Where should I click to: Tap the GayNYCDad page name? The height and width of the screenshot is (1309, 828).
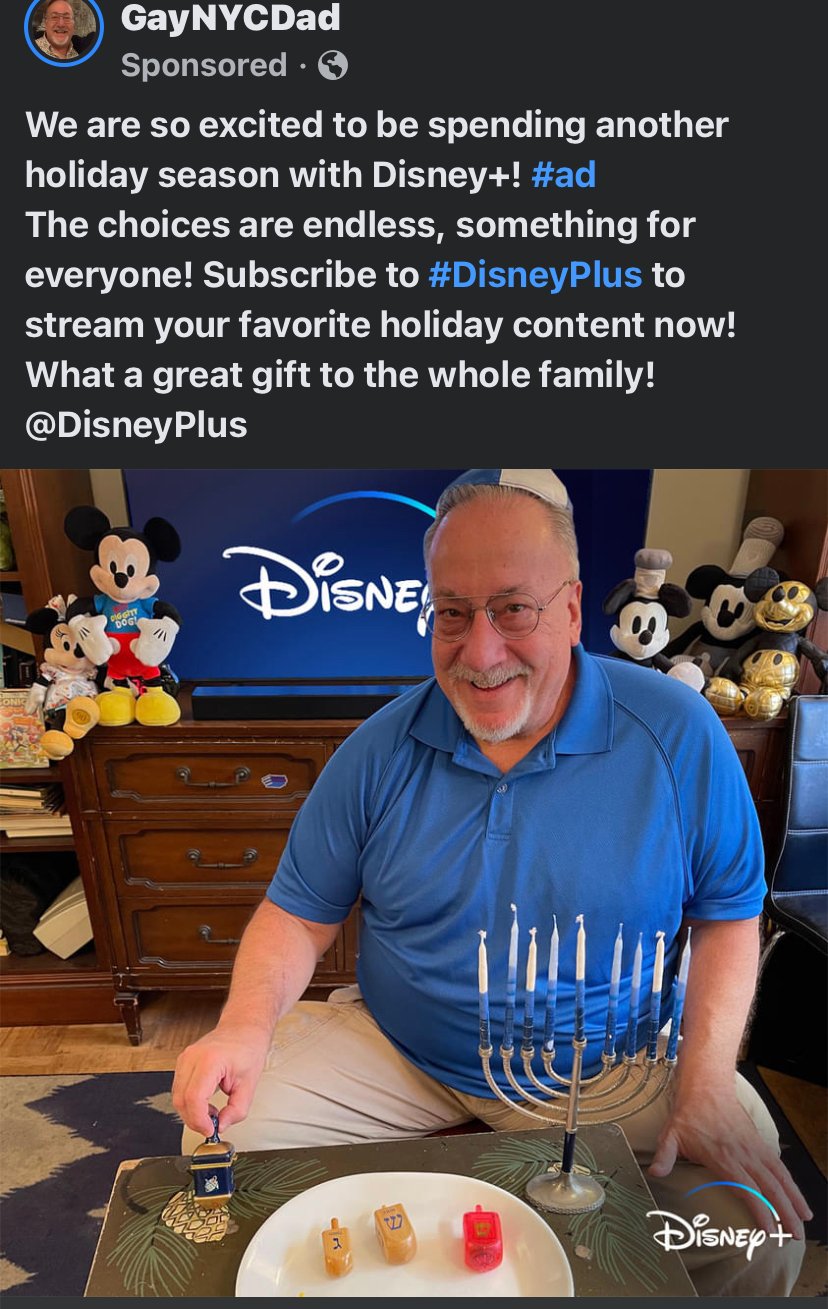coord(231,17)
